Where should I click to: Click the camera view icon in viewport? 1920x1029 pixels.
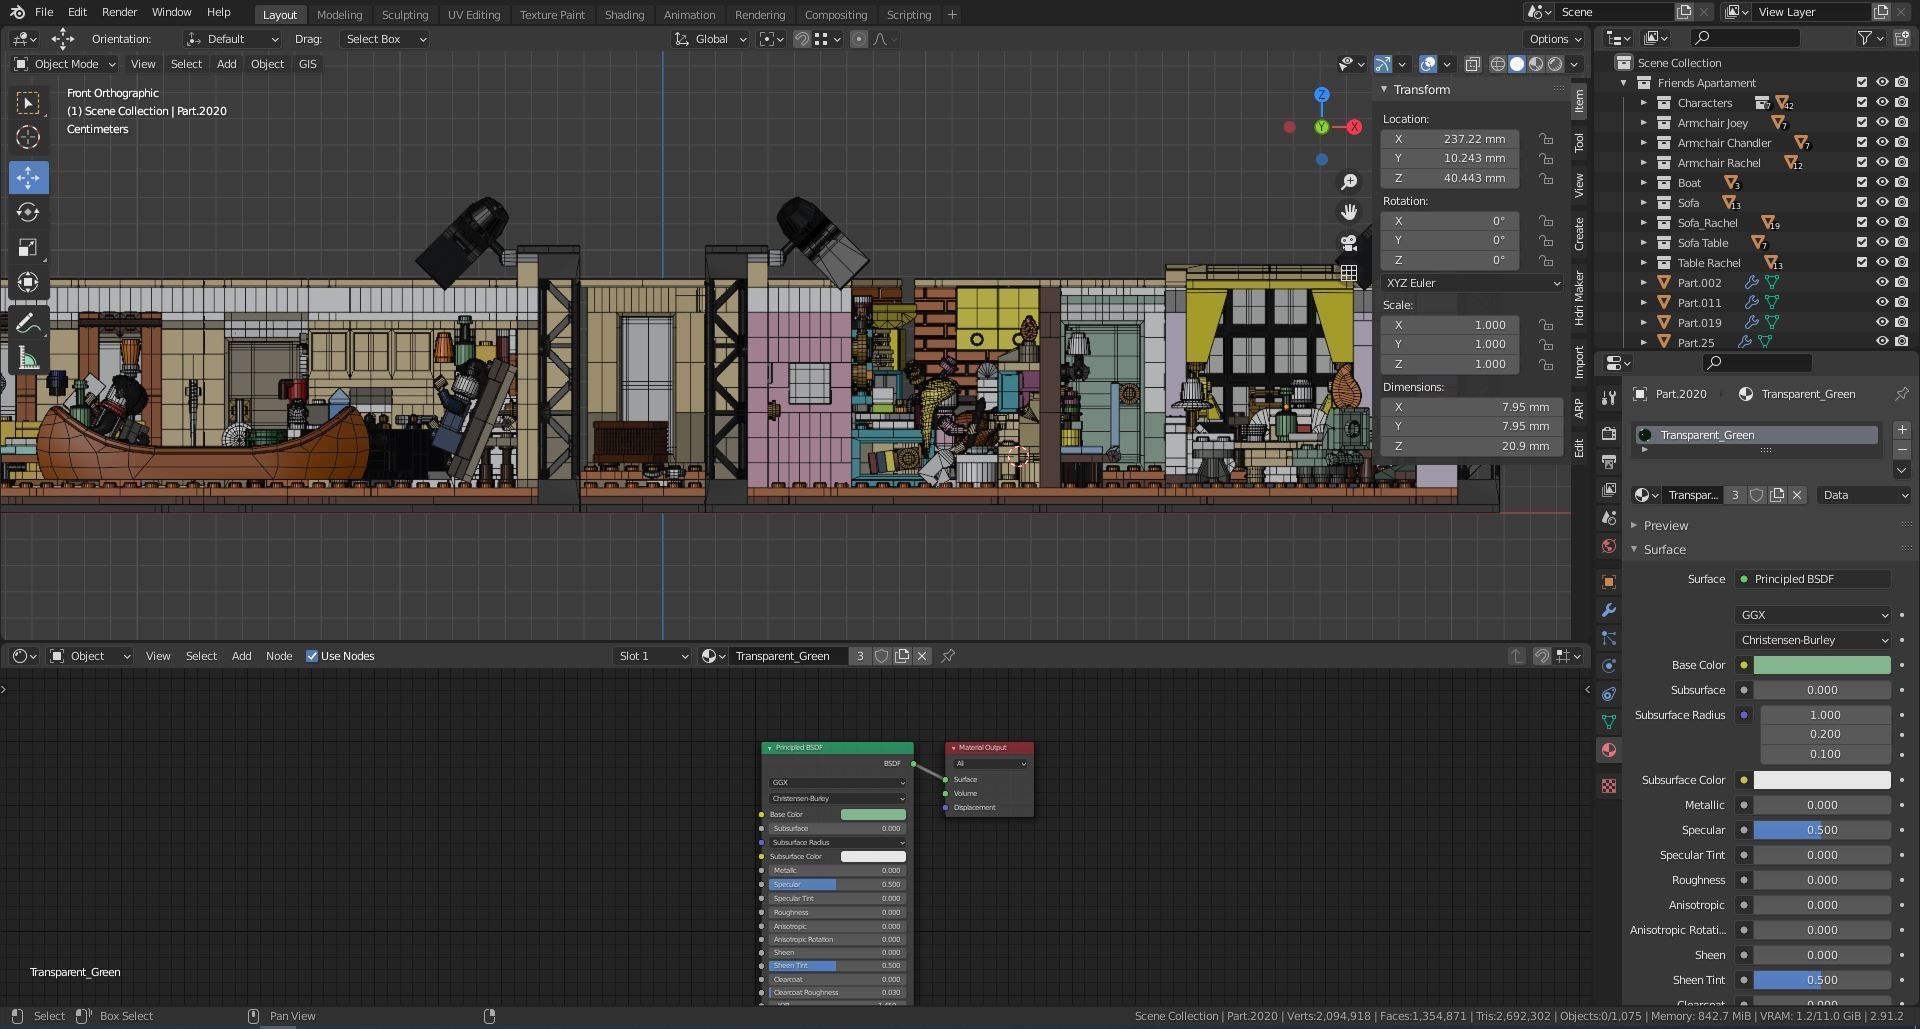coord(1349,242)
